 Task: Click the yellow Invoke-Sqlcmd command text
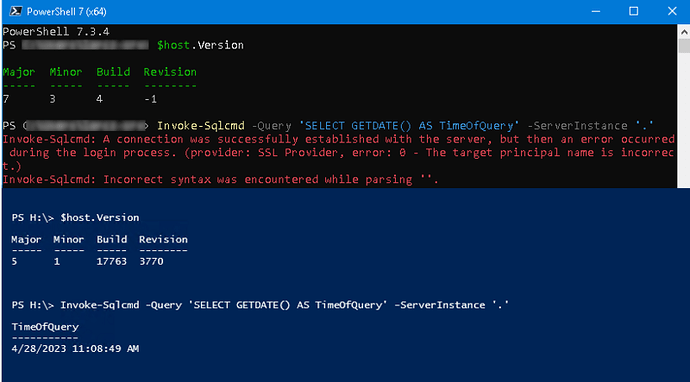click(201, 126)
